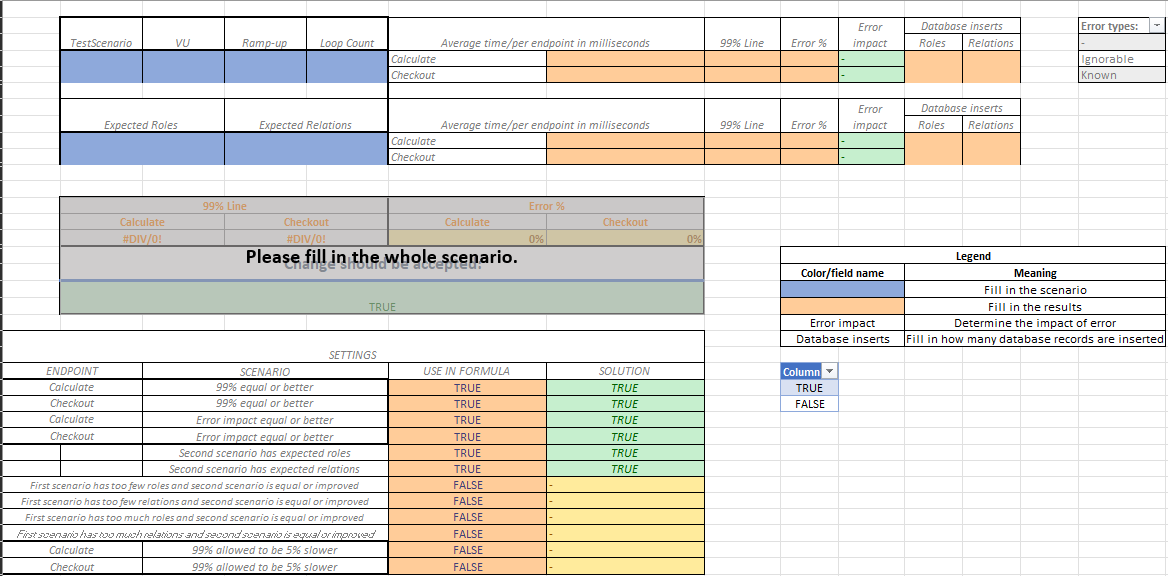Select the Expected Roles entry cell
This screenshot has width=1168, height=576.
142,149
